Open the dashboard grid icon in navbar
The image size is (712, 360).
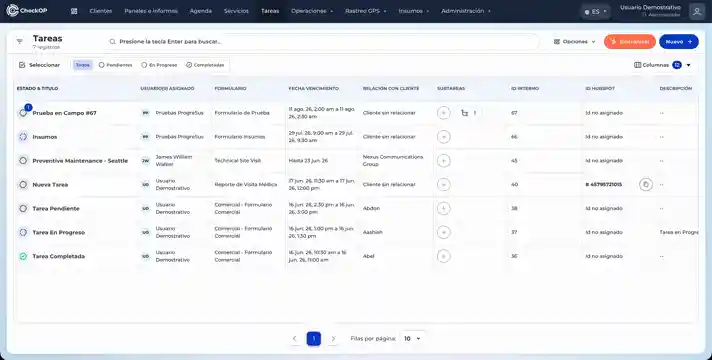74,11
